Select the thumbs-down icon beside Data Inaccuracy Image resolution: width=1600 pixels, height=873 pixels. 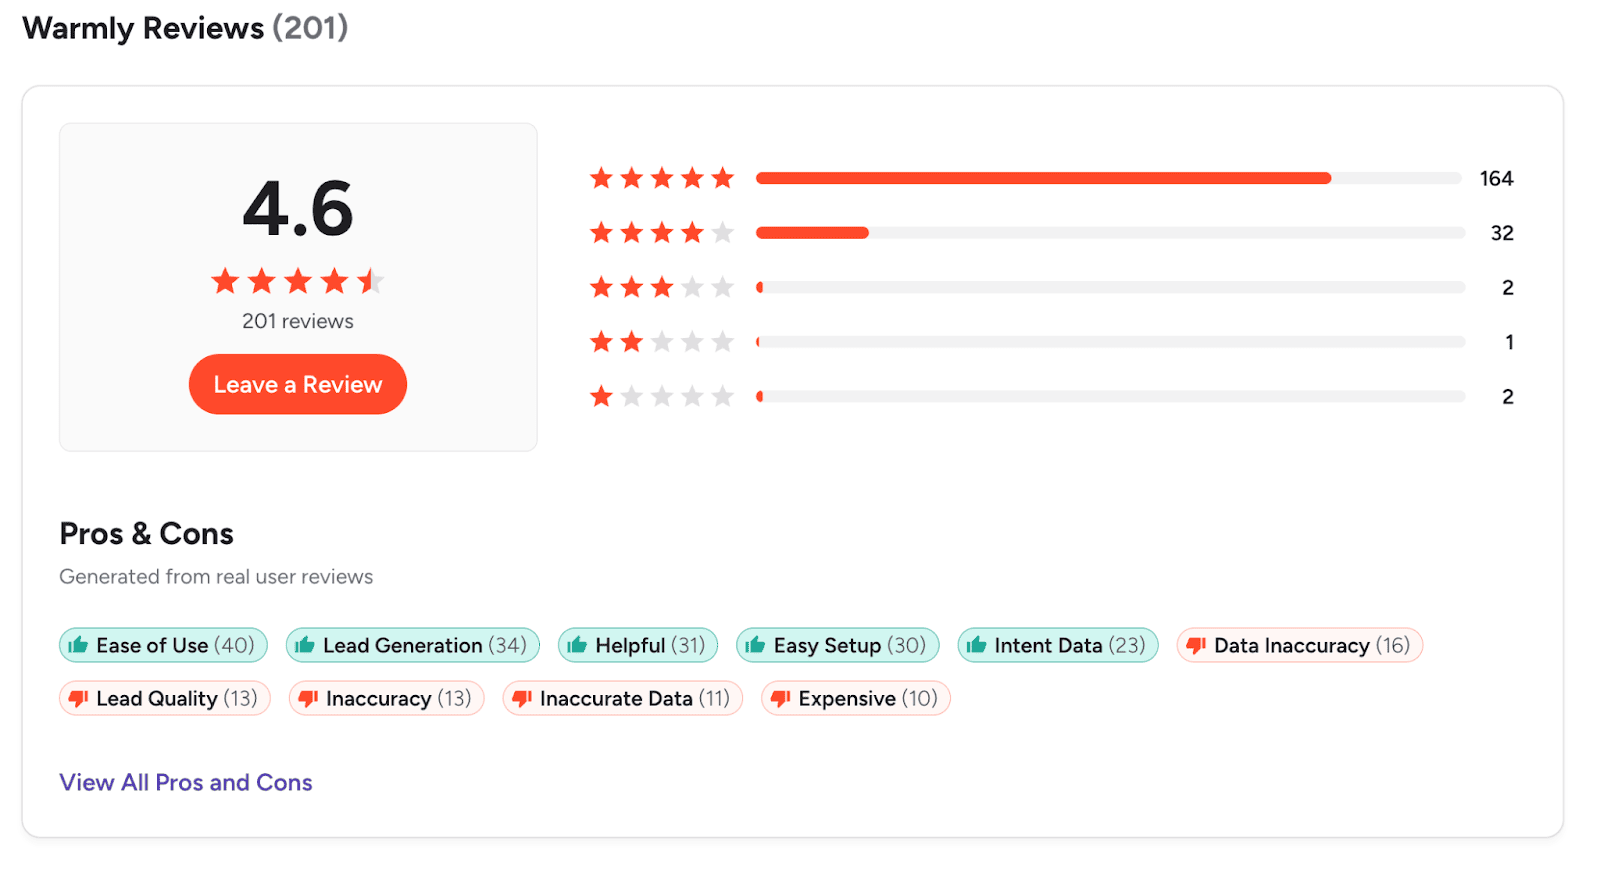(1194, 645)
